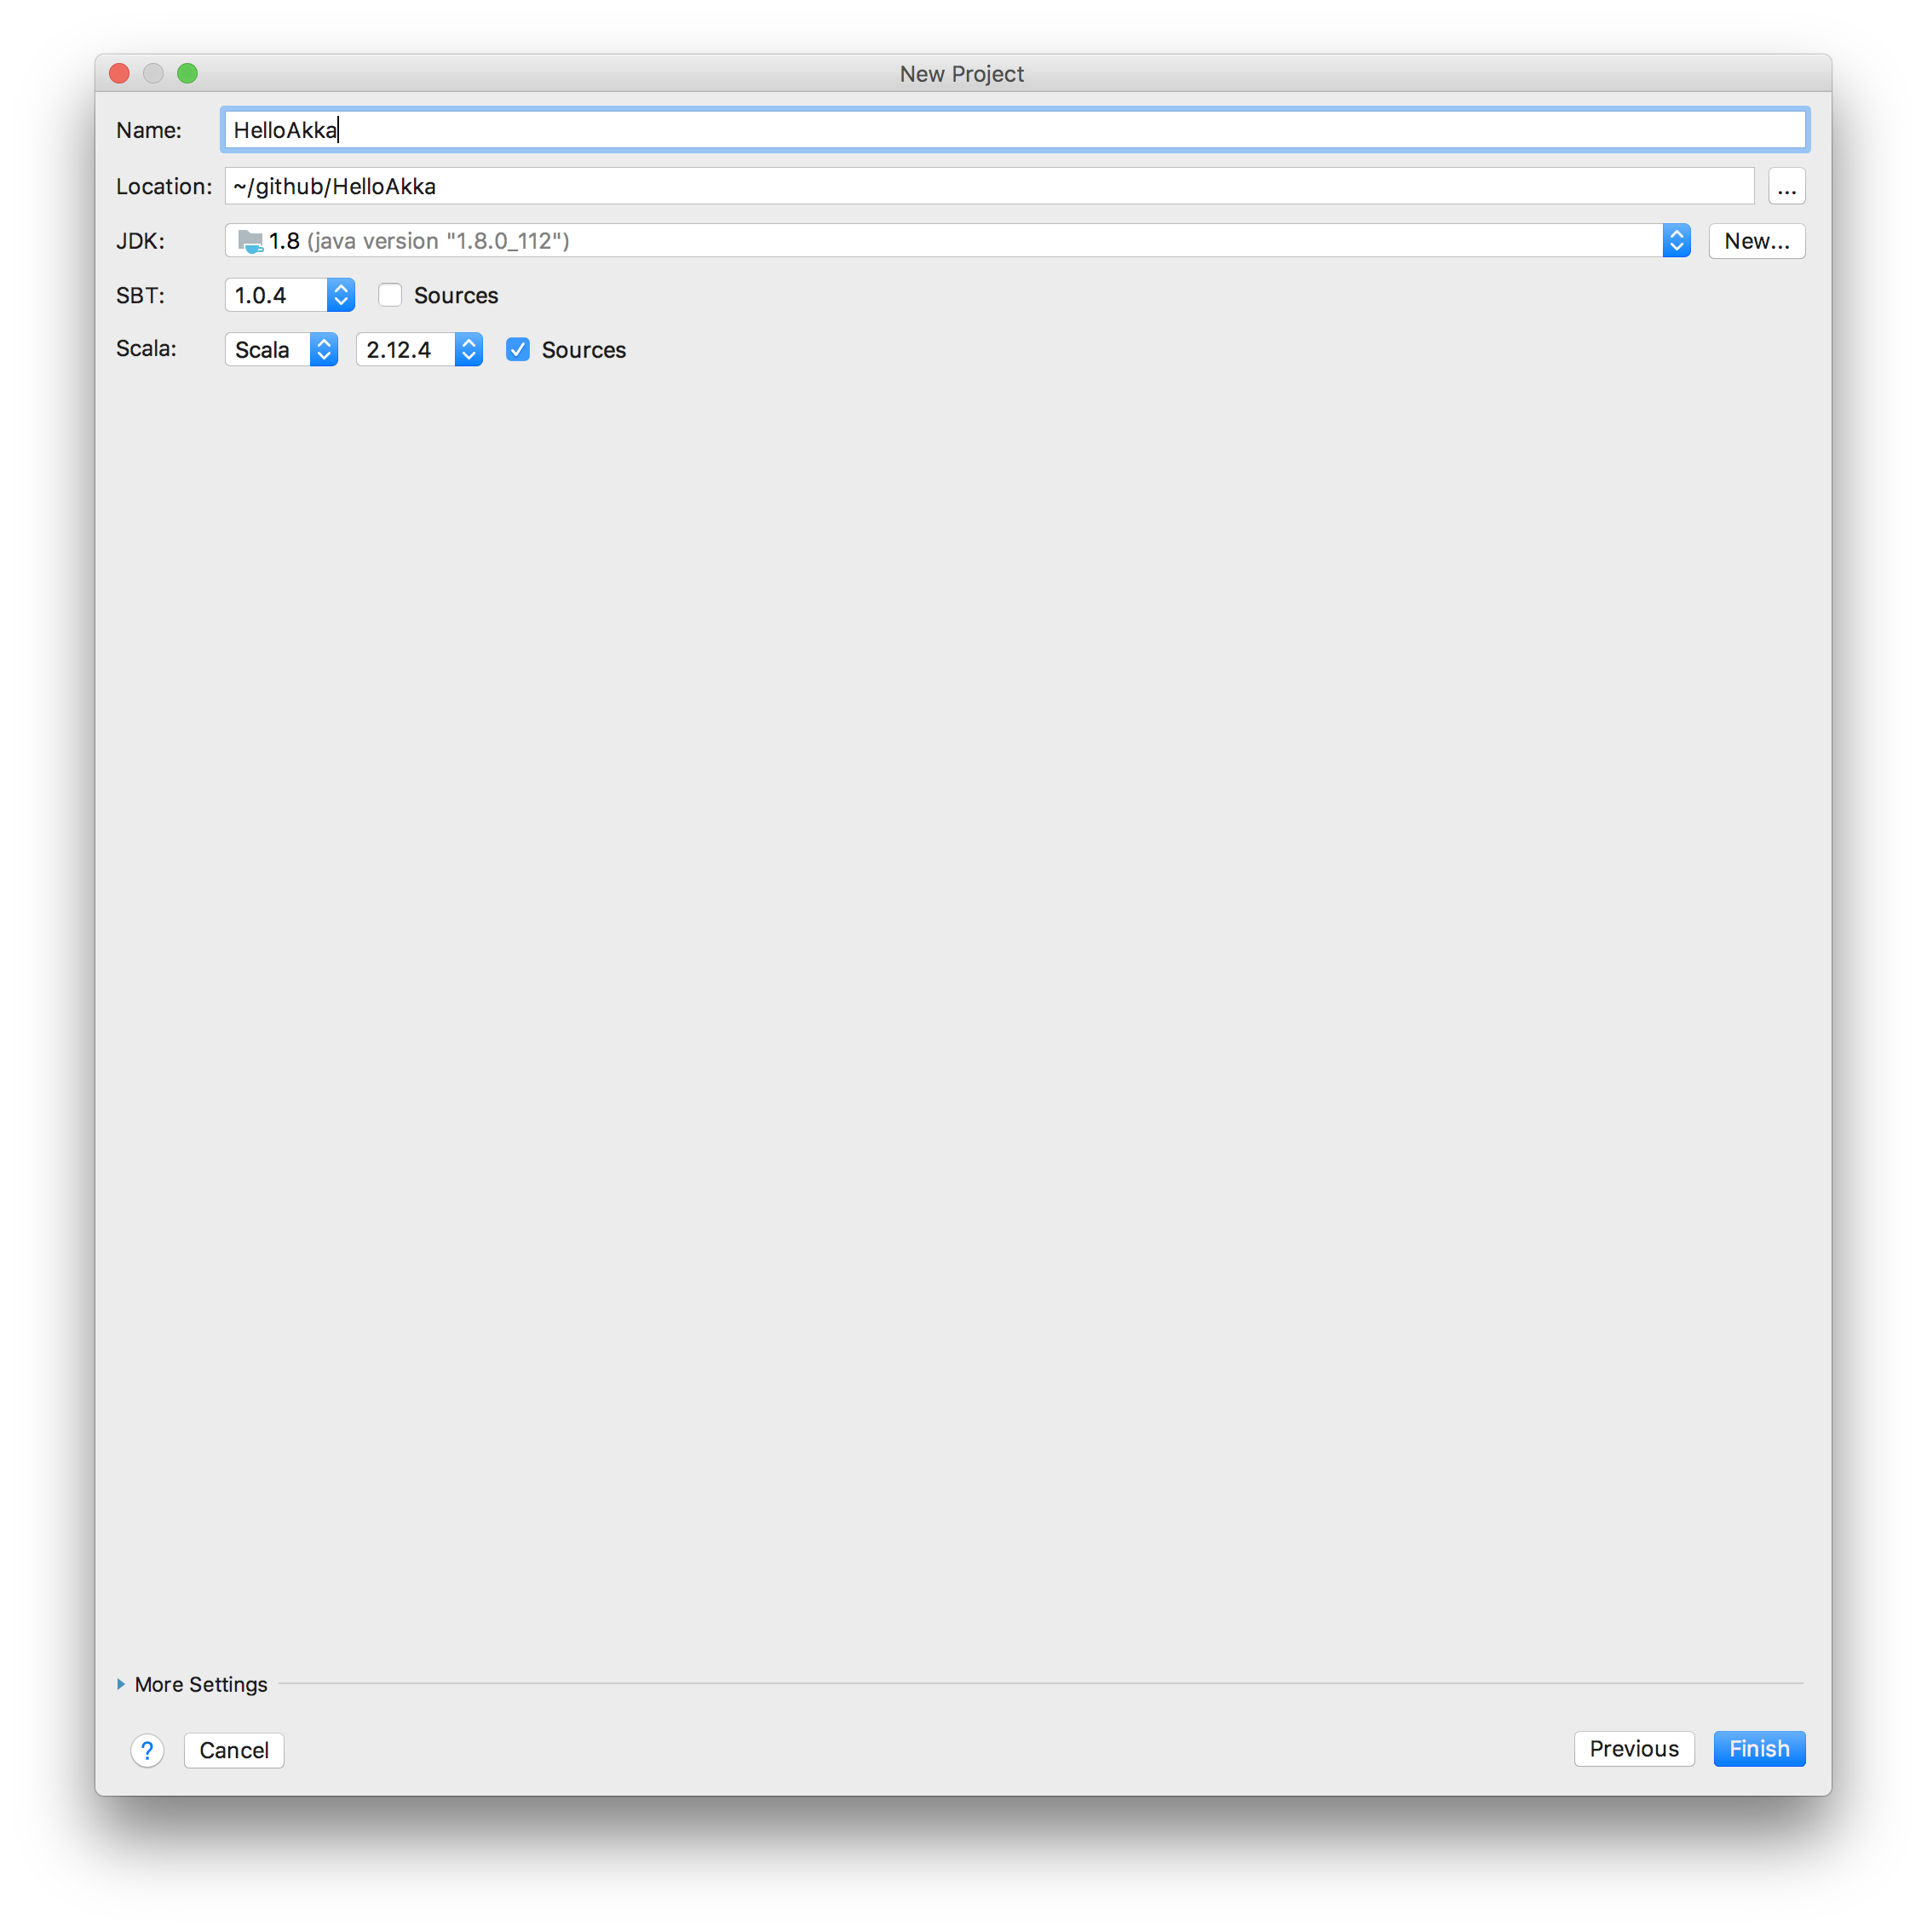Screen dimensions: 1927x1932
Task: Open the SBT version dropdown
Action: 342,295
